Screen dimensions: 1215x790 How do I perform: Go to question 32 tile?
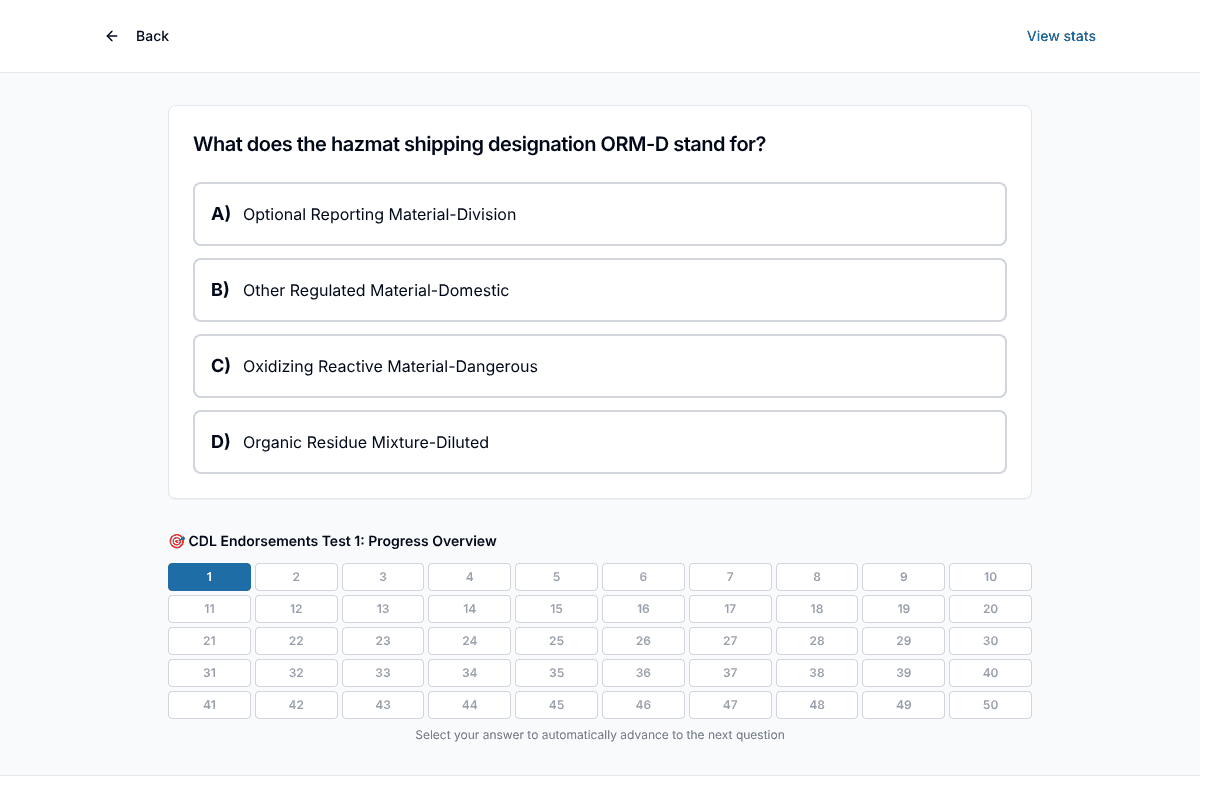(296, 673)
